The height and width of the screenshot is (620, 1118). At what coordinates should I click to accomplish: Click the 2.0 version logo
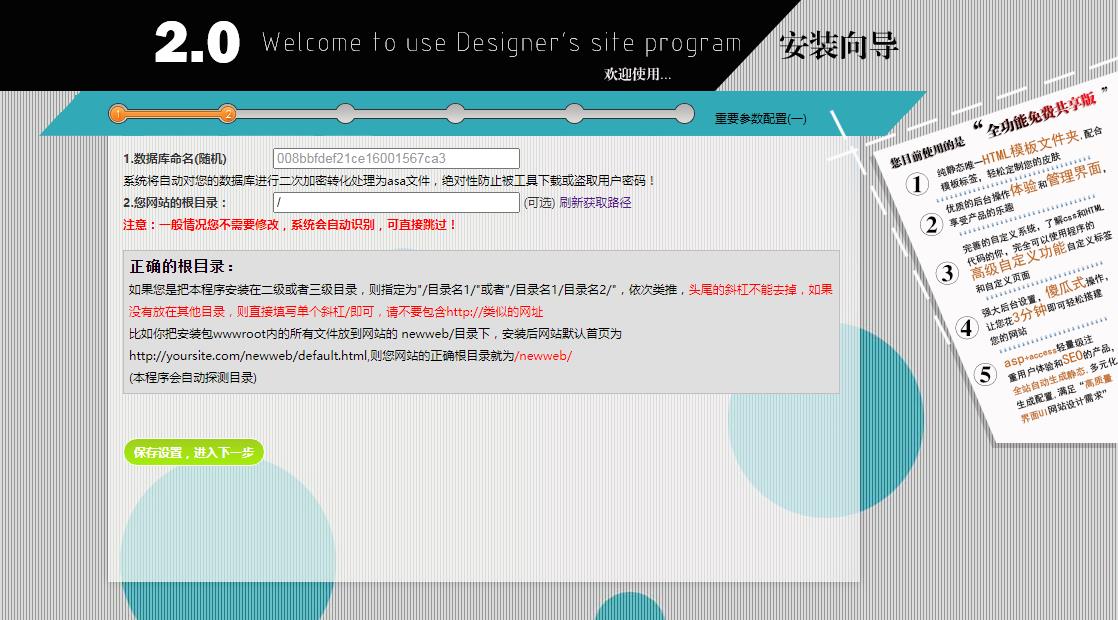point(197,42)
